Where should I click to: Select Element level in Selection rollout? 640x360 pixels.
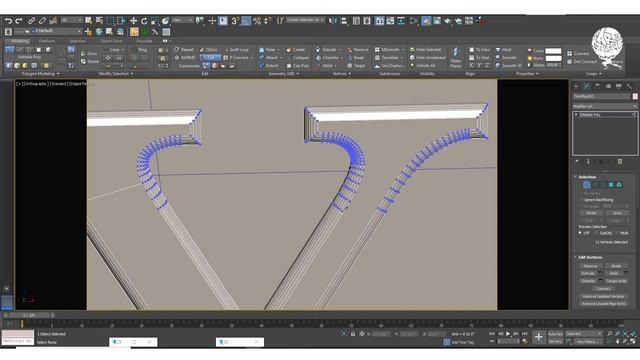pos(619,185)
